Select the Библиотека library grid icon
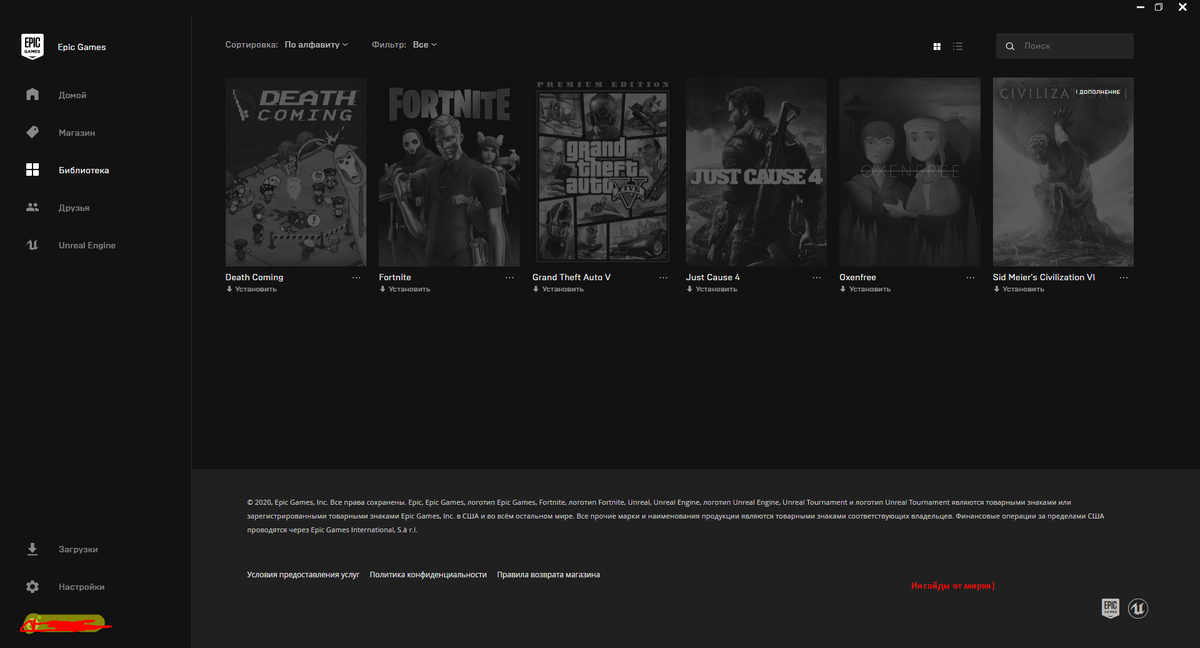 [x=32, y=170]
